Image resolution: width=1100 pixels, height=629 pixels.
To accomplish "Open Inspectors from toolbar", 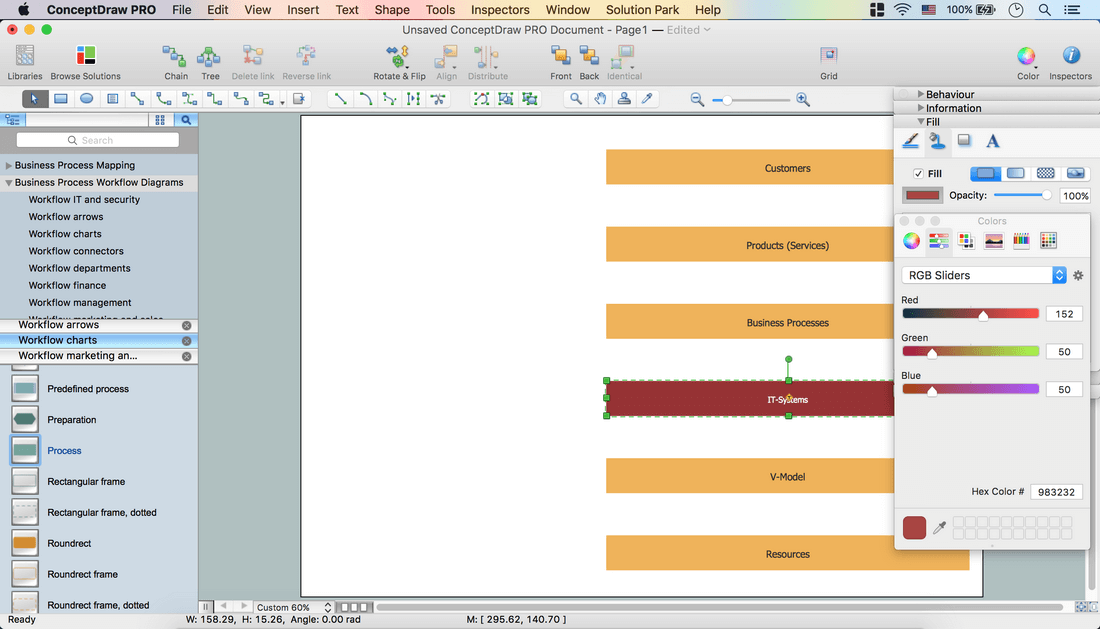I will (1070, 62).
